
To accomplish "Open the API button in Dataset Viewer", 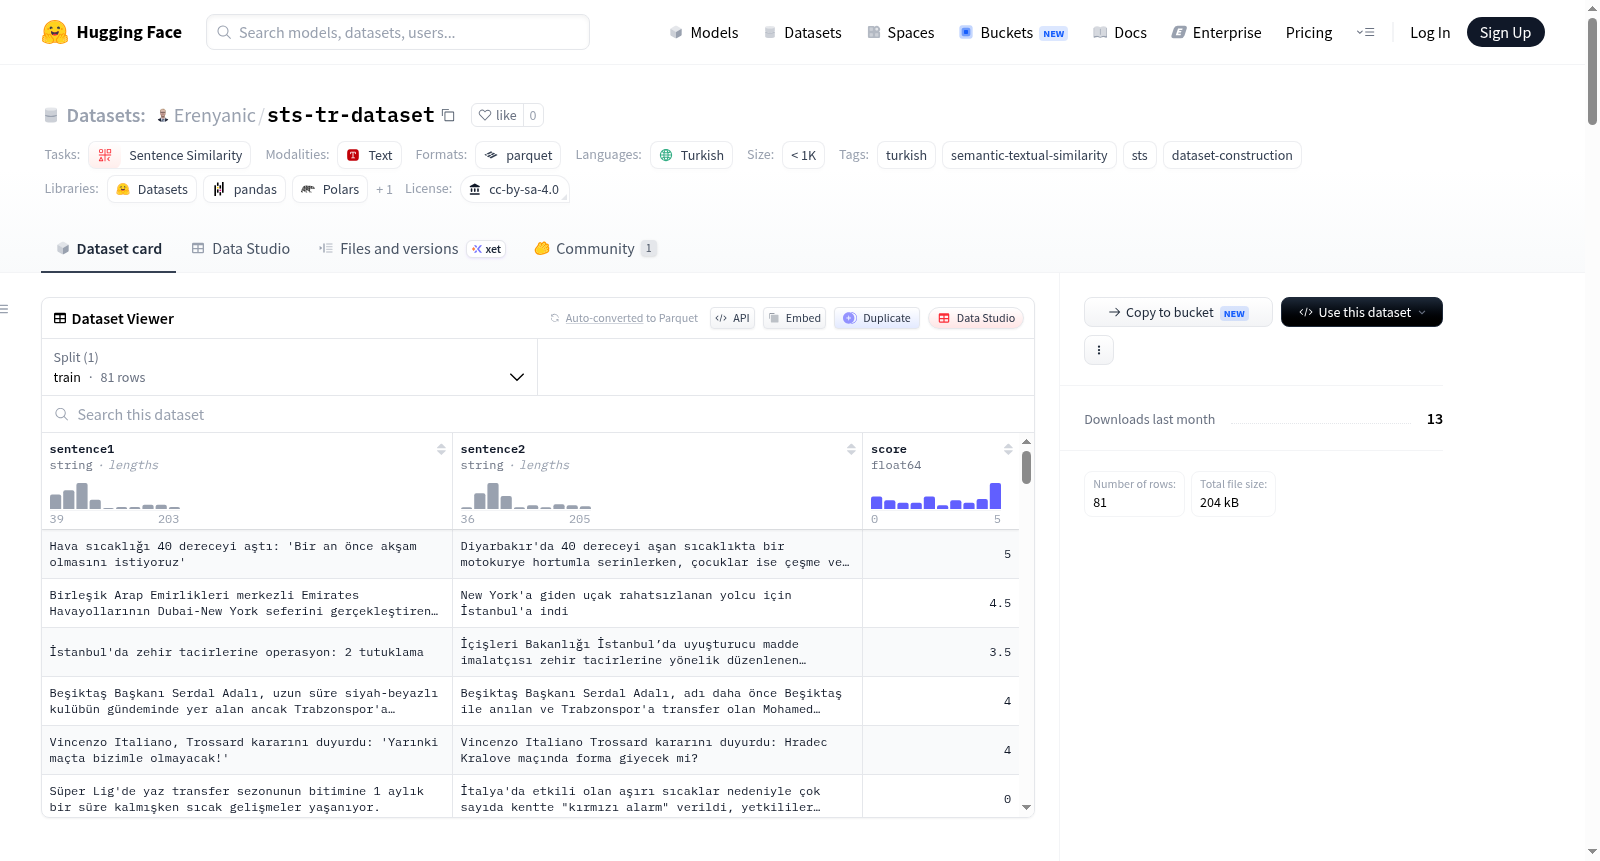I will [732, 318].
